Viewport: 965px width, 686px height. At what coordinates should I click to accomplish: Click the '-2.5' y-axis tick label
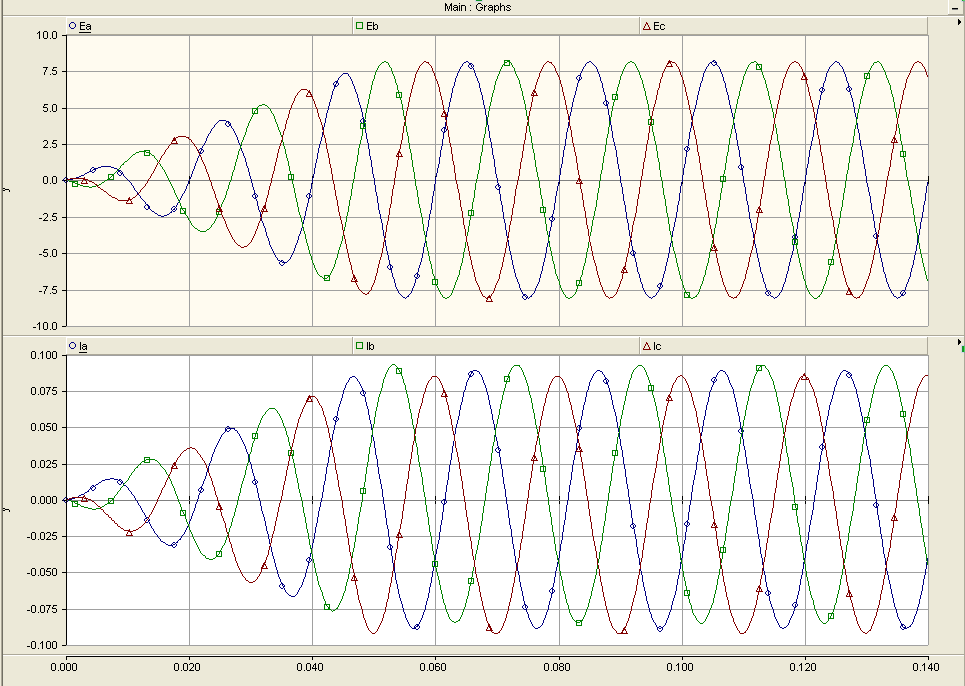click(x=48, y=217)
